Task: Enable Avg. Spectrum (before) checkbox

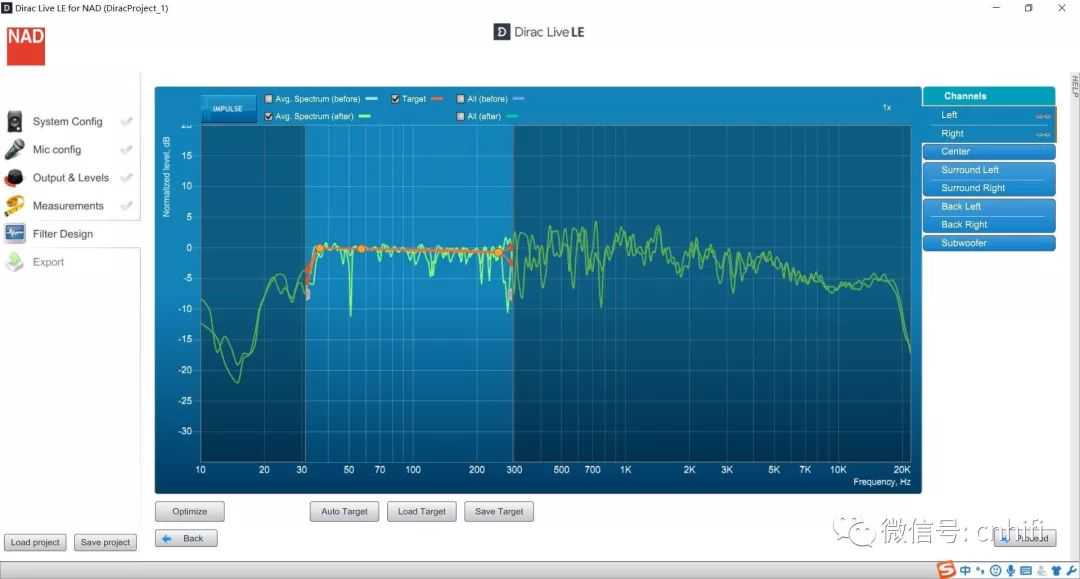Action: tap(269, 99)
